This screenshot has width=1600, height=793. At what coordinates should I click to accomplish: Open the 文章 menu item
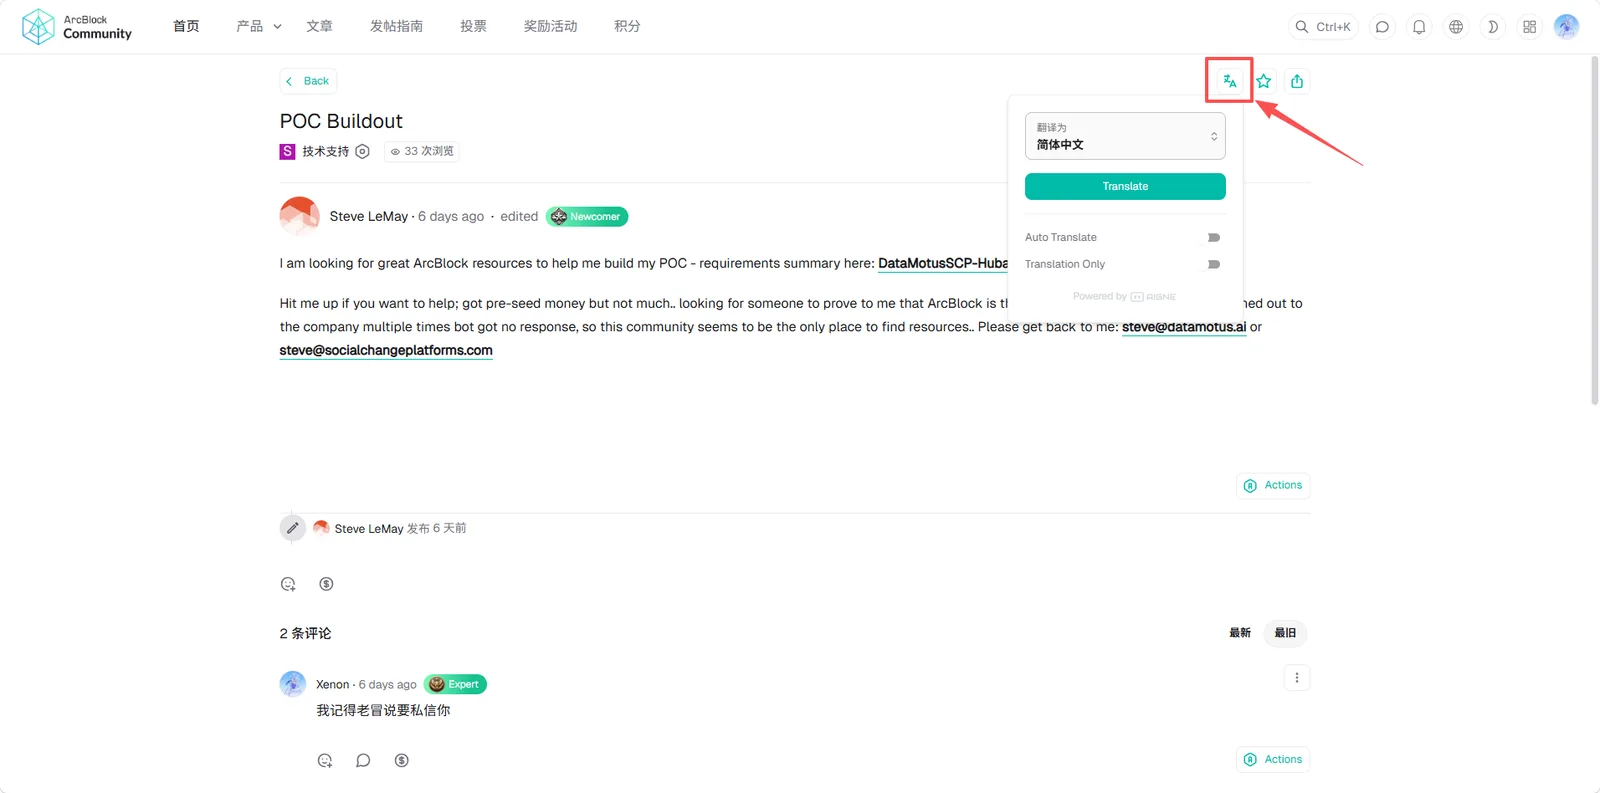(x=319, y=27)
